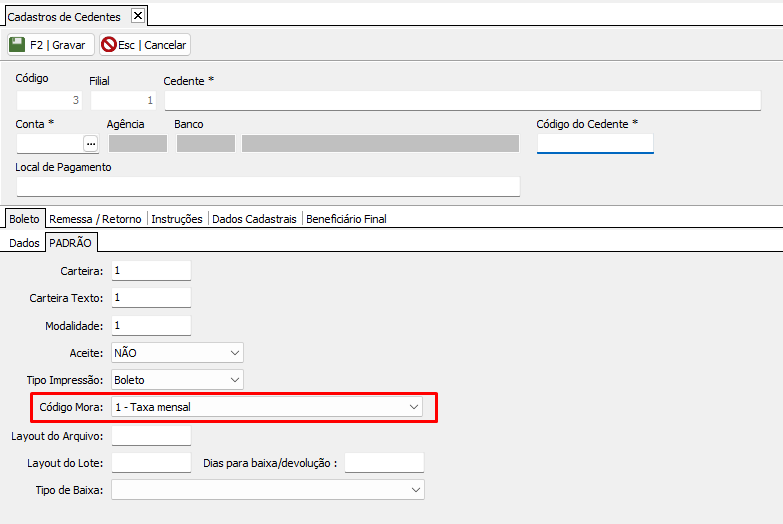783x524 pixels.
Task: Open the Instruções tab
Action: point(177,219)
